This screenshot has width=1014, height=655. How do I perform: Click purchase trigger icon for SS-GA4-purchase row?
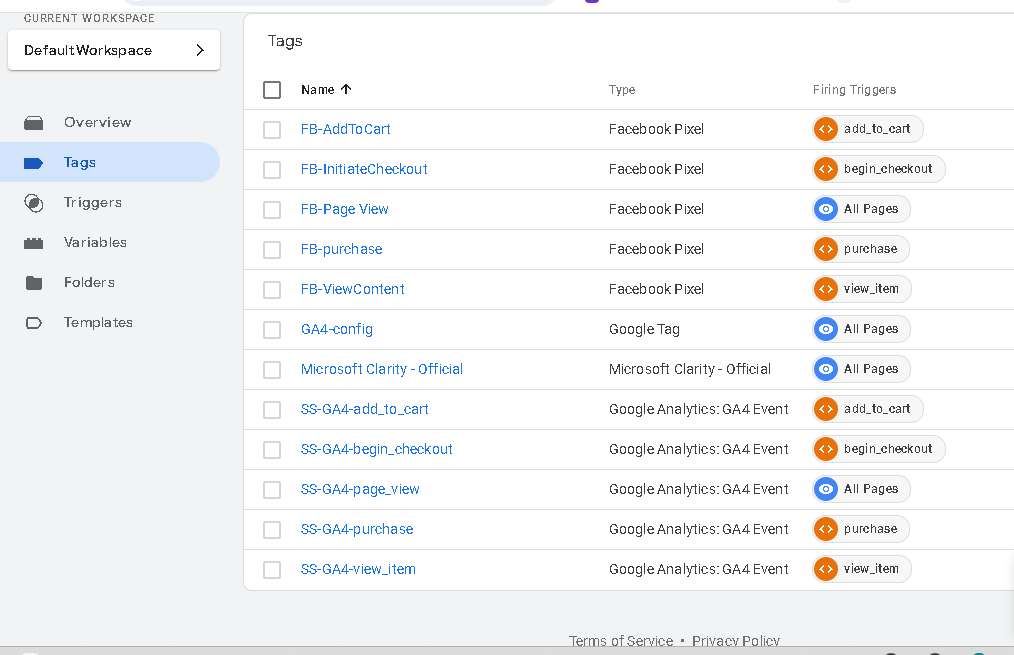pos(826,529)
